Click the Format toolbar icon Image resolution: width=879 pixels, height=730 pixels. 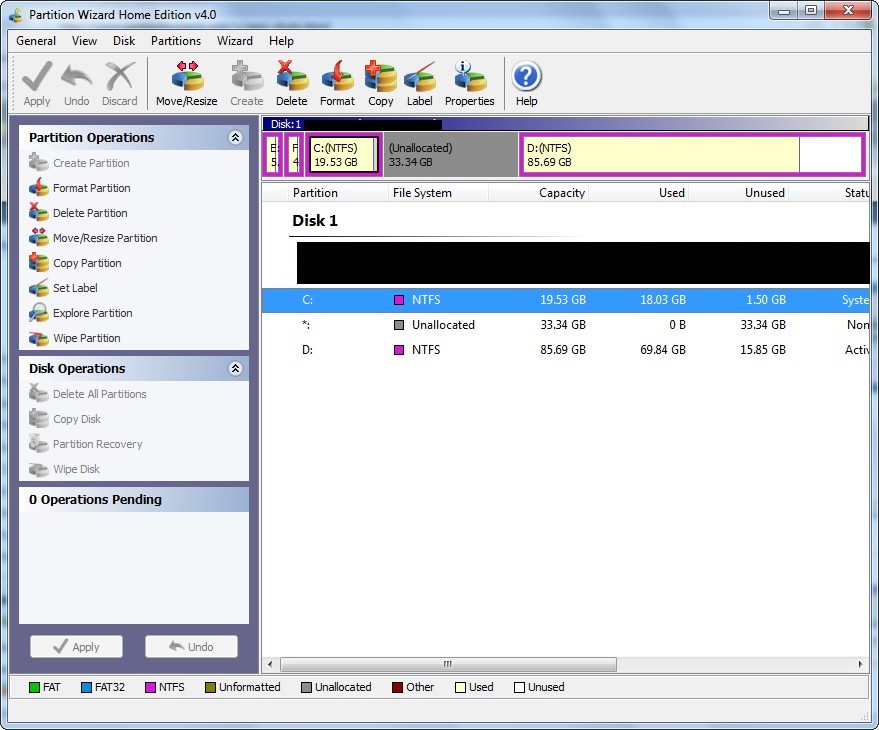coord(337,77)
